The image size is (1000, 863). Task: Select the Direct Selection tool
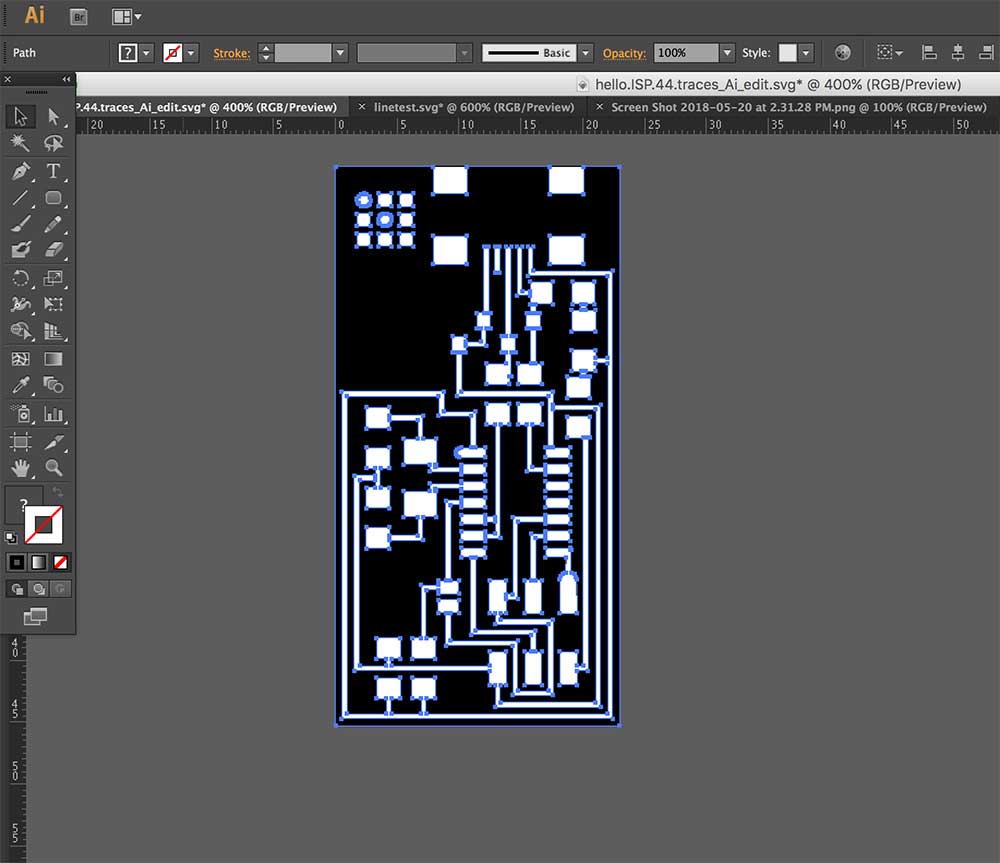point(54,116)
